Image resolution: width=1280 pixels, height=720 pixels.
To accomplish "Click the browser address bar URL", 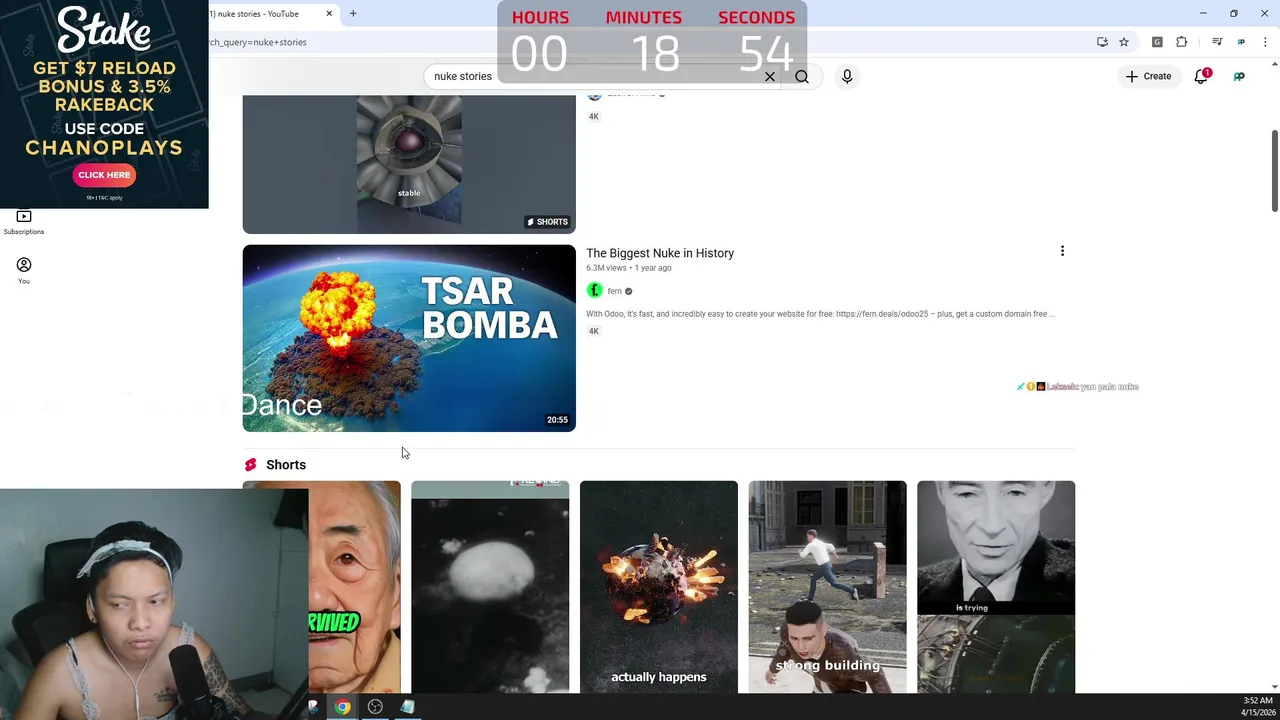I will pyautogui.click(x=258, y=42).
